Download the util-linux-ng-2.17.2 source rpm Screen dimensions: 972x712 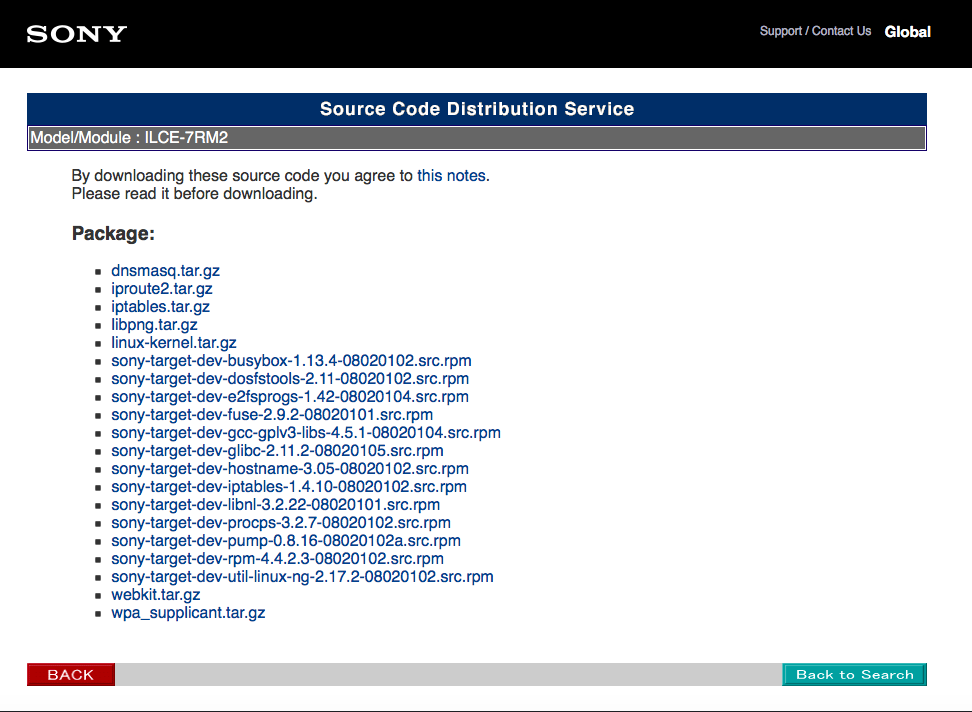[x=303, y=576]
